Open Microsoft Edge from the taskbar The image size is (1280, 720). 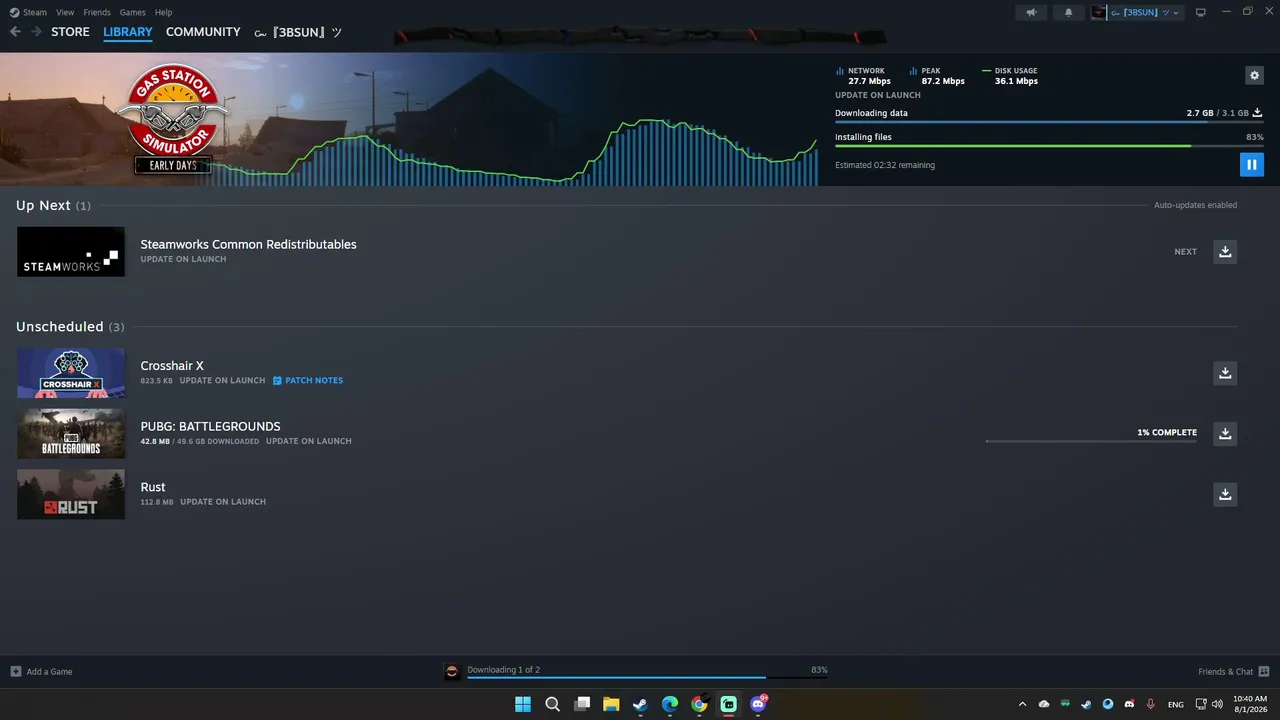670,704
